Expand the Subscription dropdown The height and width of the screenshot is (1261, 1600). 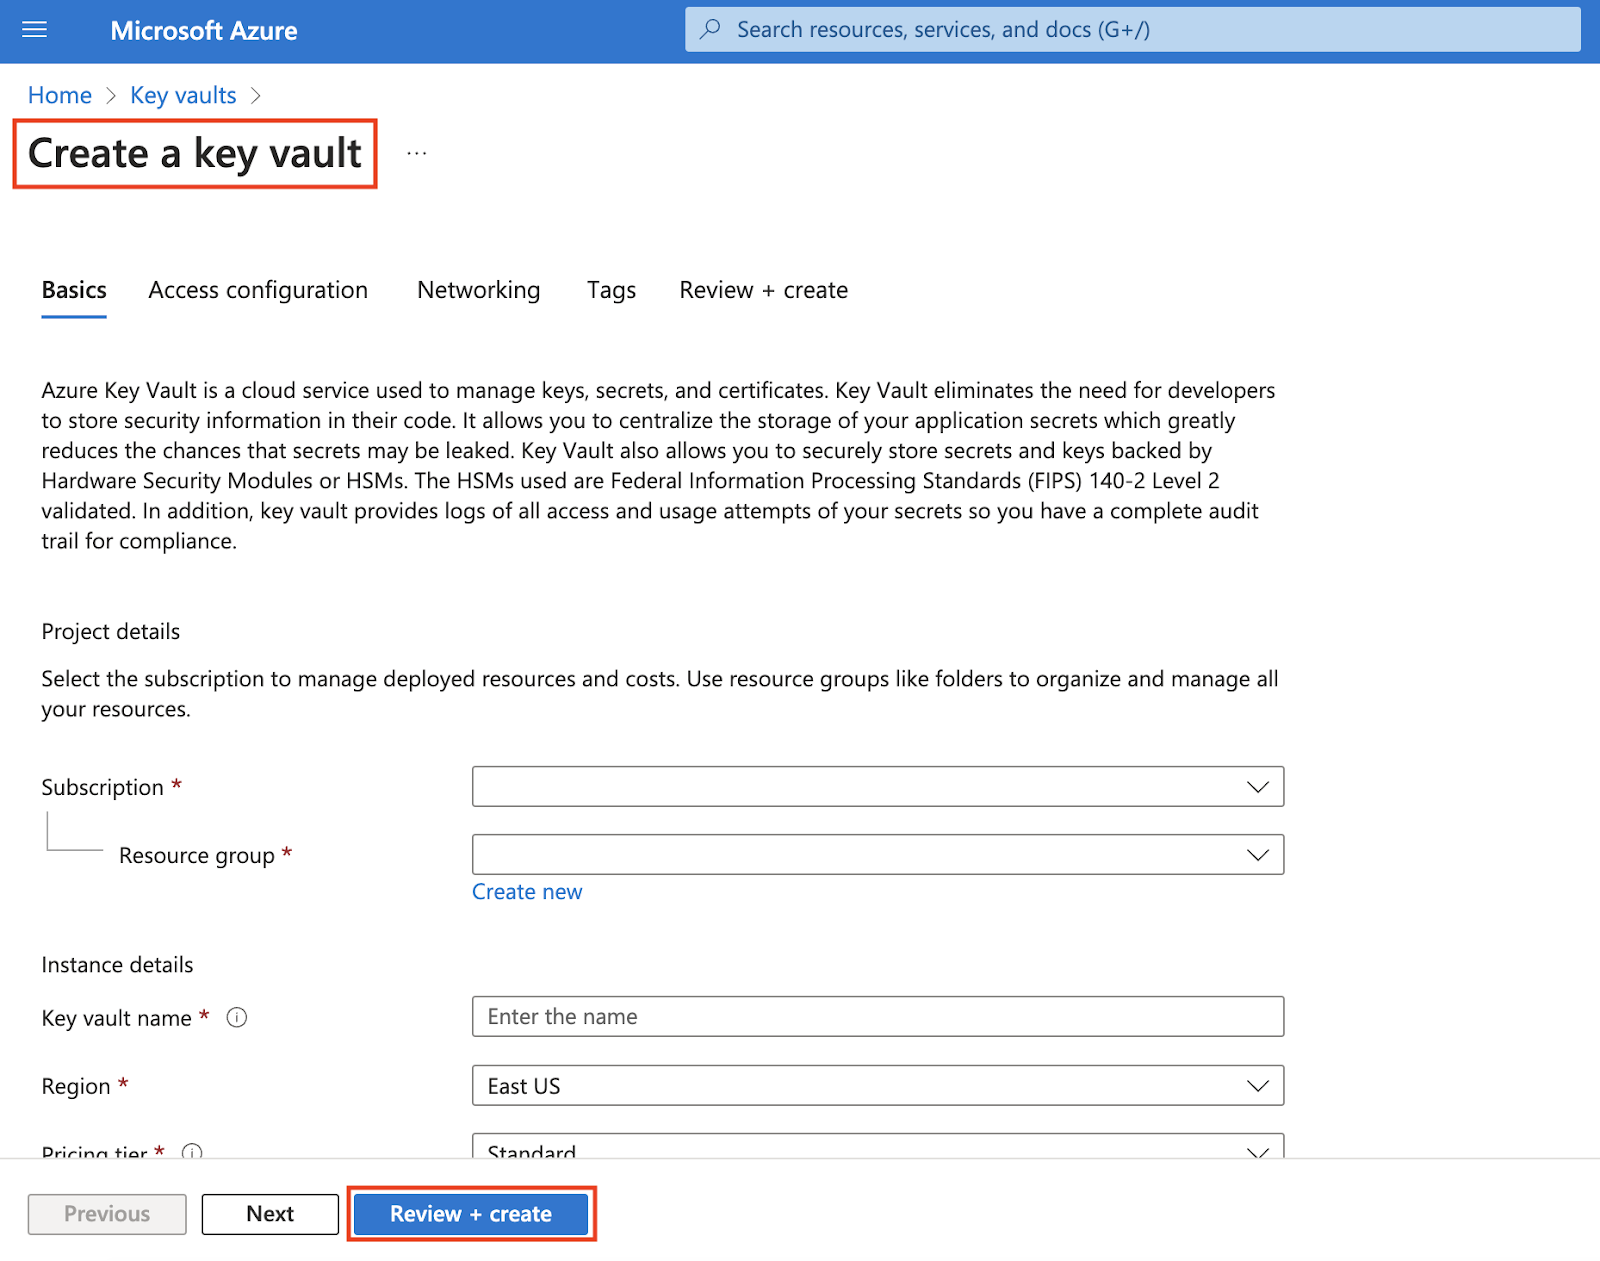[878, 787]
